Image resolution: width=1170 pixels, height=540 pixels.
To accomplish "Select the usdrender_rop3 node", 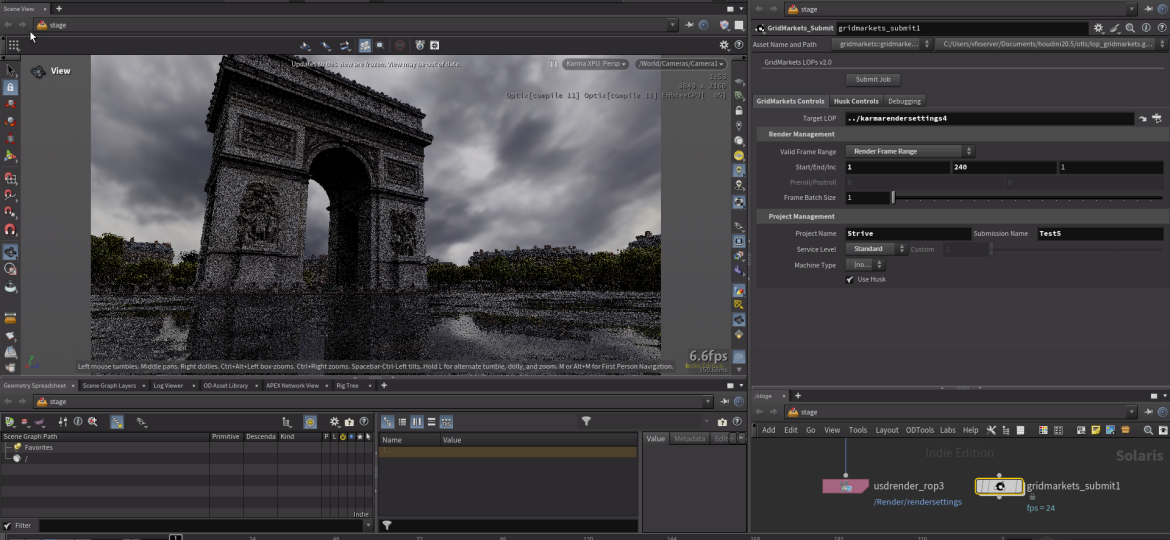I will [846, 486].
